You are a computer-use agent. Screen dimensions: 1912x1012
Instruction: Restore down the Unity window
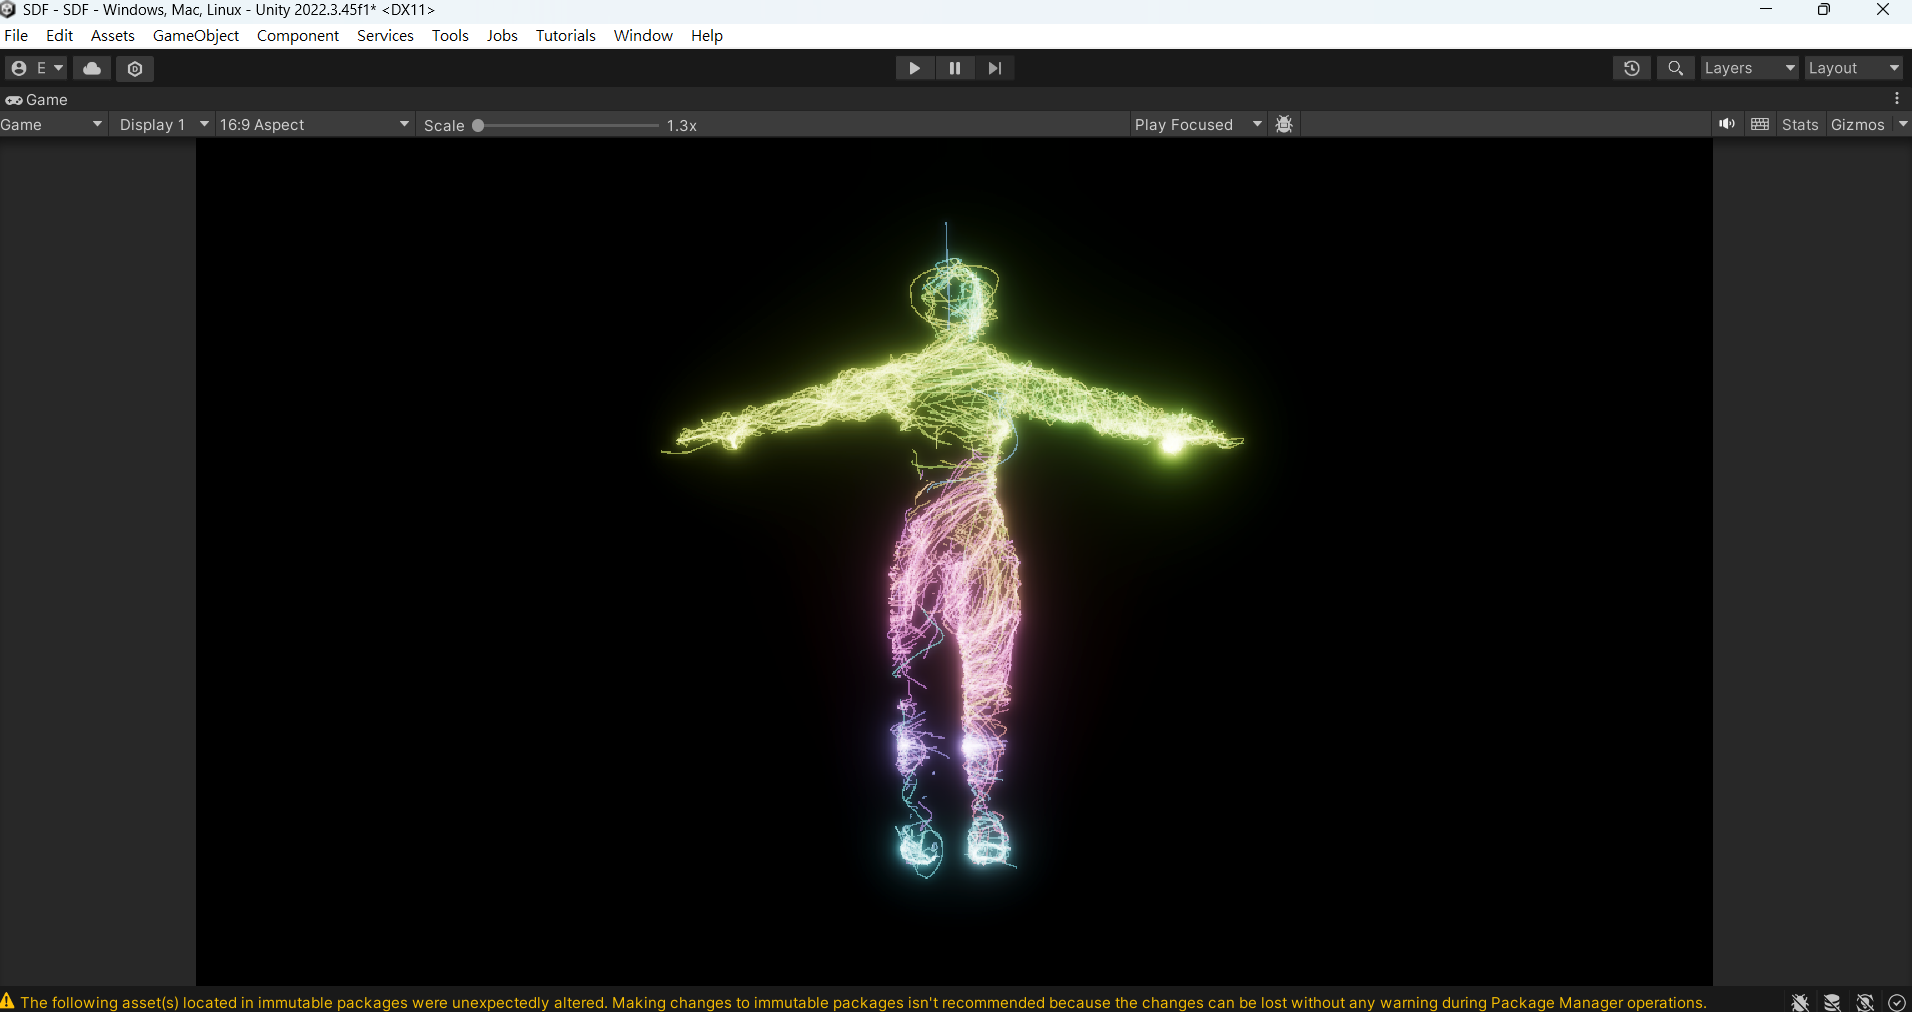pos(1824,10)
